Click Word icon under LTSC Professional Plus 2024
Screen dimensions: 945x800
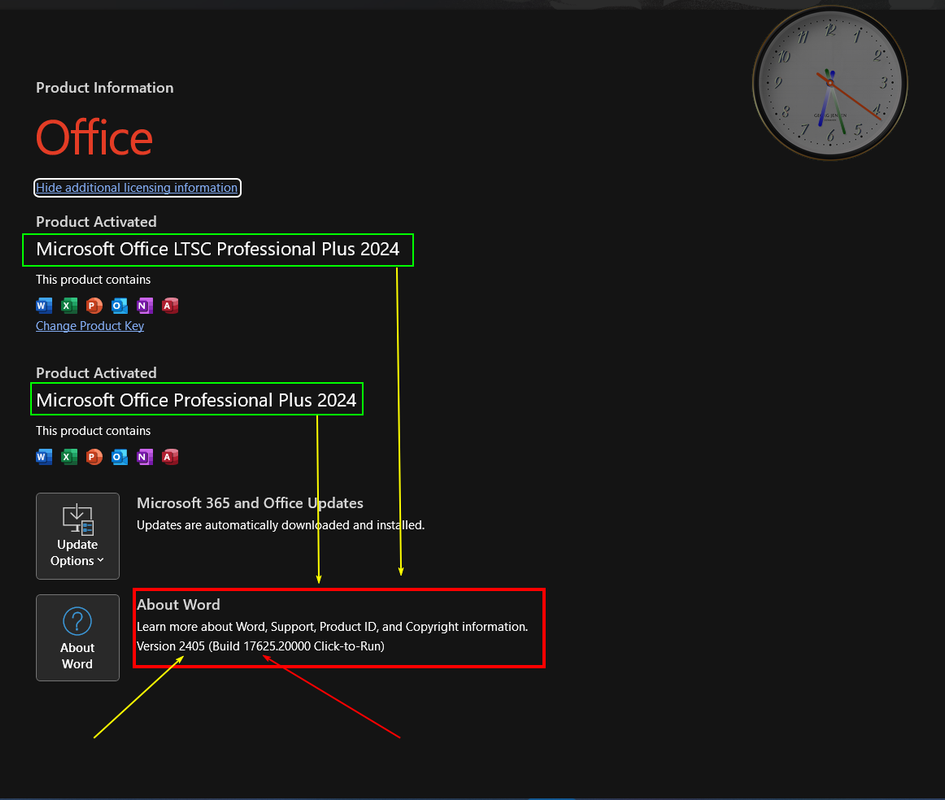[x=44, y=306]
